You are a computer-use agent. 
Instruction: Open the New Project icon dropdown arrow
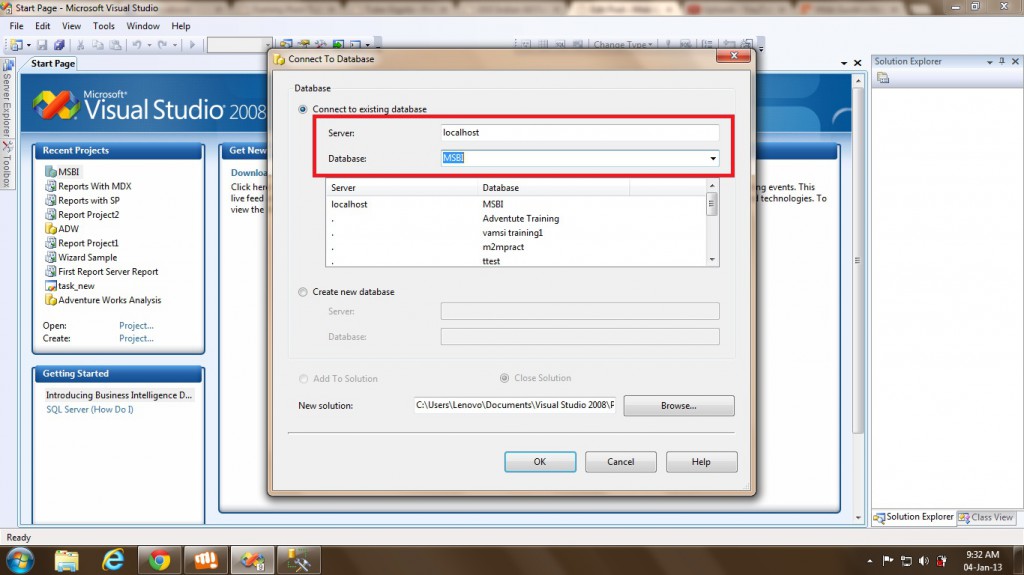(29, 45)
